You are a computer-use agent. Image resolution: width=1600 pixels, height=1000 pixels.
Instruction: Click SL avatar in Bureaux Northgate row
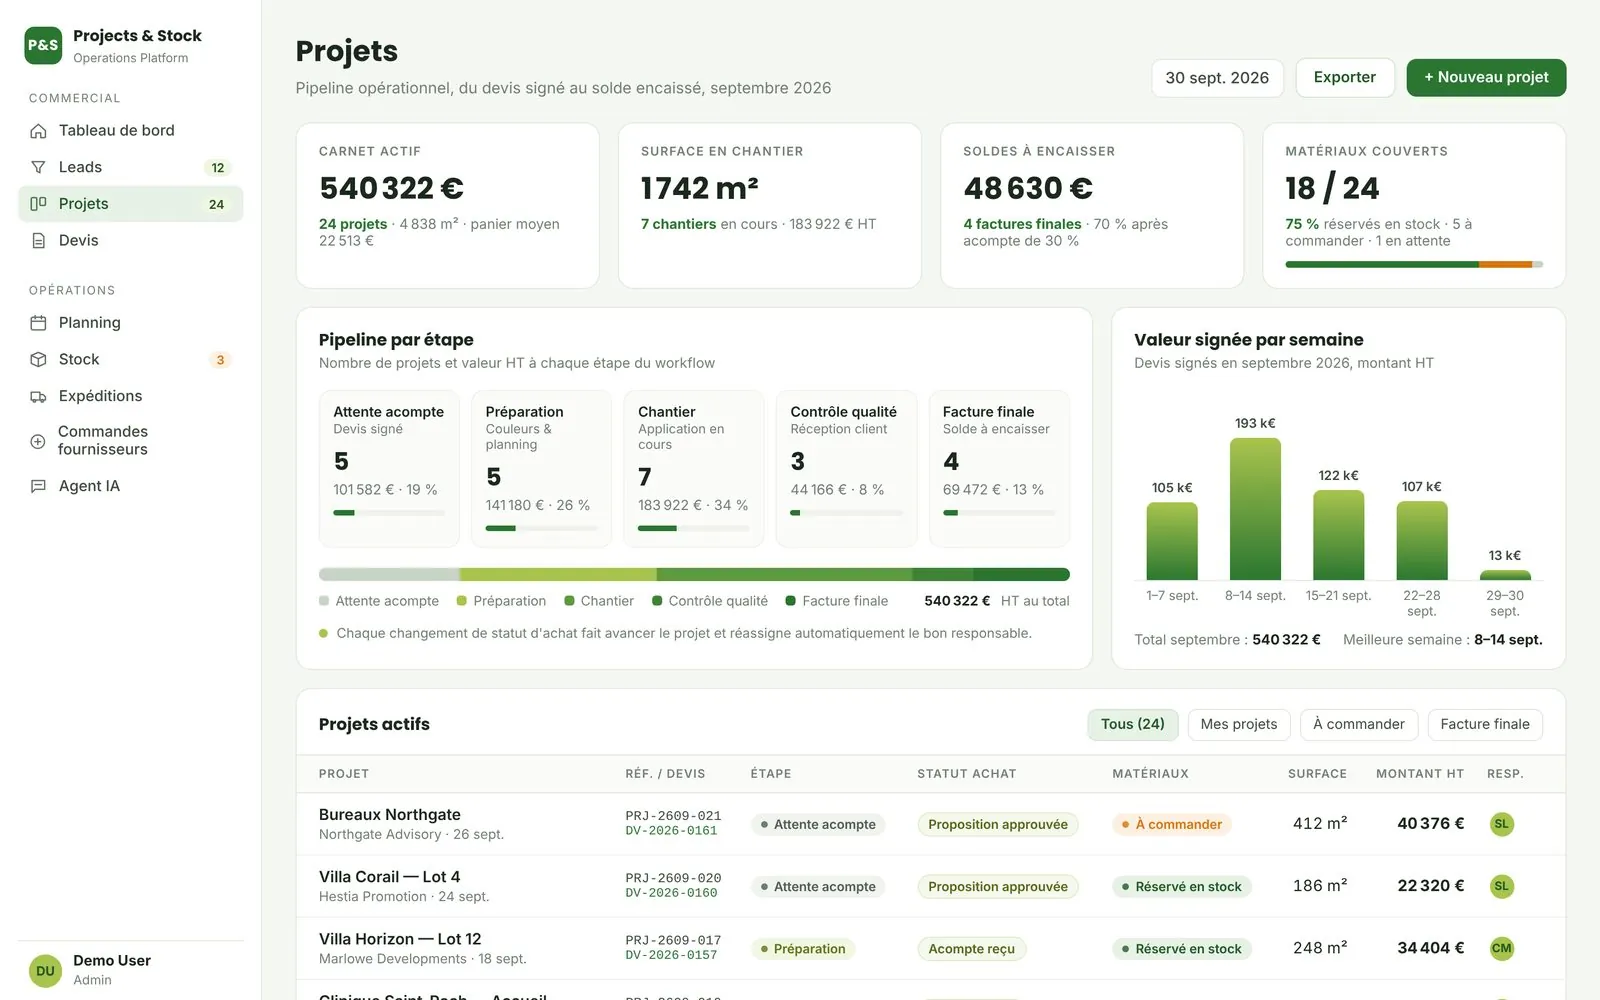1501,824
